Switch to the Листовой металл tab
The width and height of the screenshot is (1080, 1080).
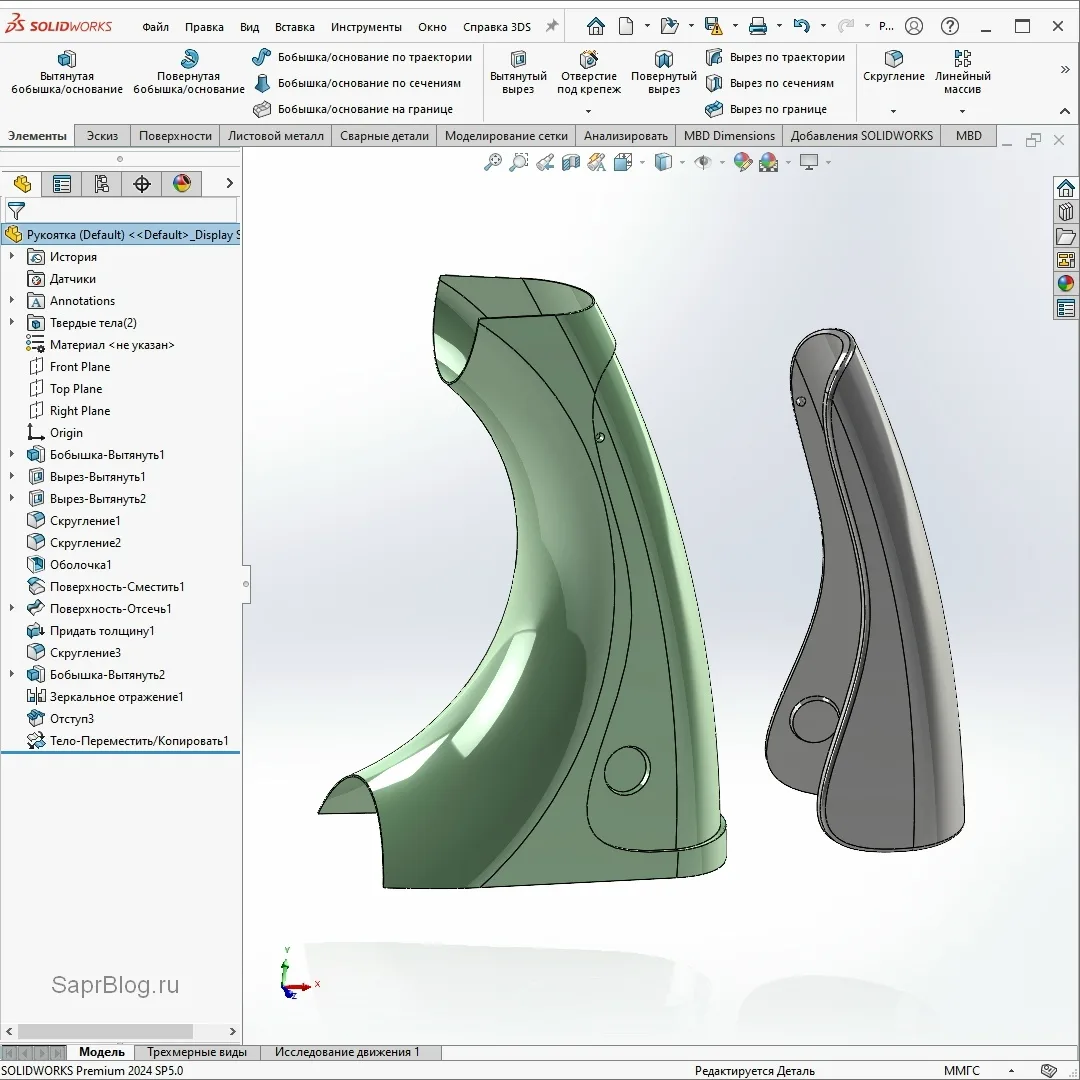[276, 136]
